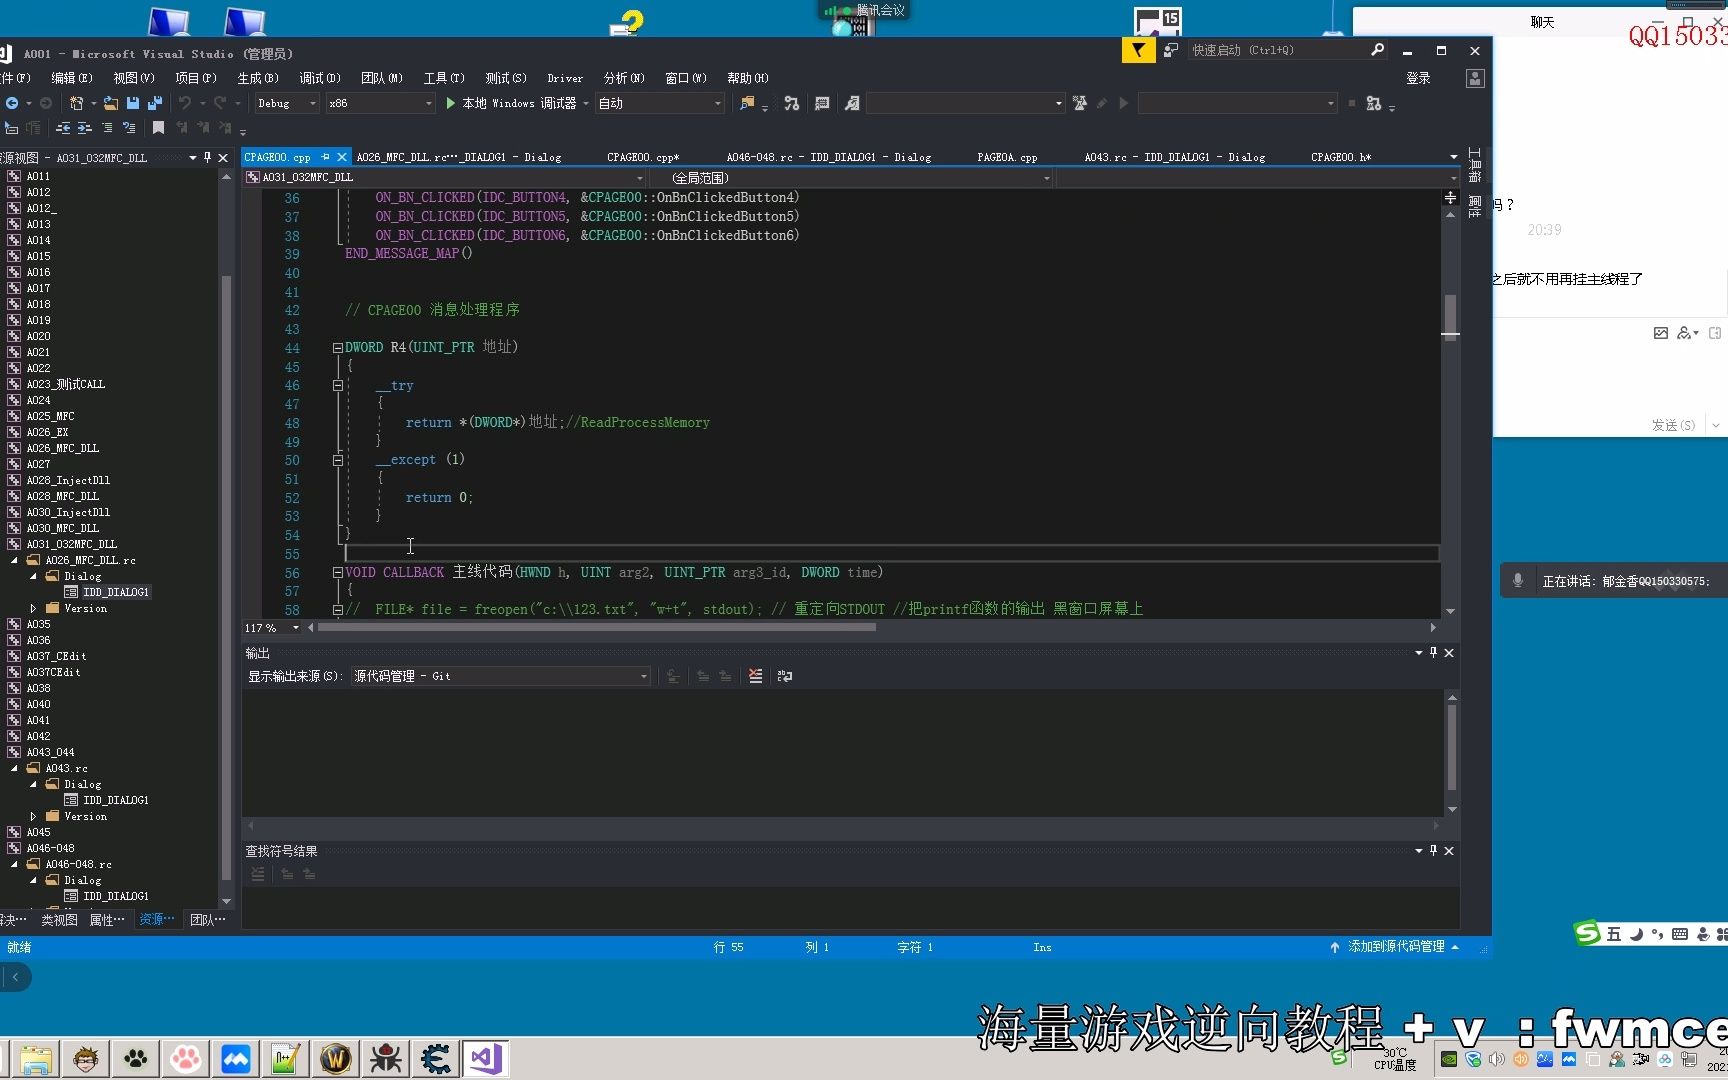Click the Save All icon
This screenshot has height=1080, width=1728.
point(154,103)
